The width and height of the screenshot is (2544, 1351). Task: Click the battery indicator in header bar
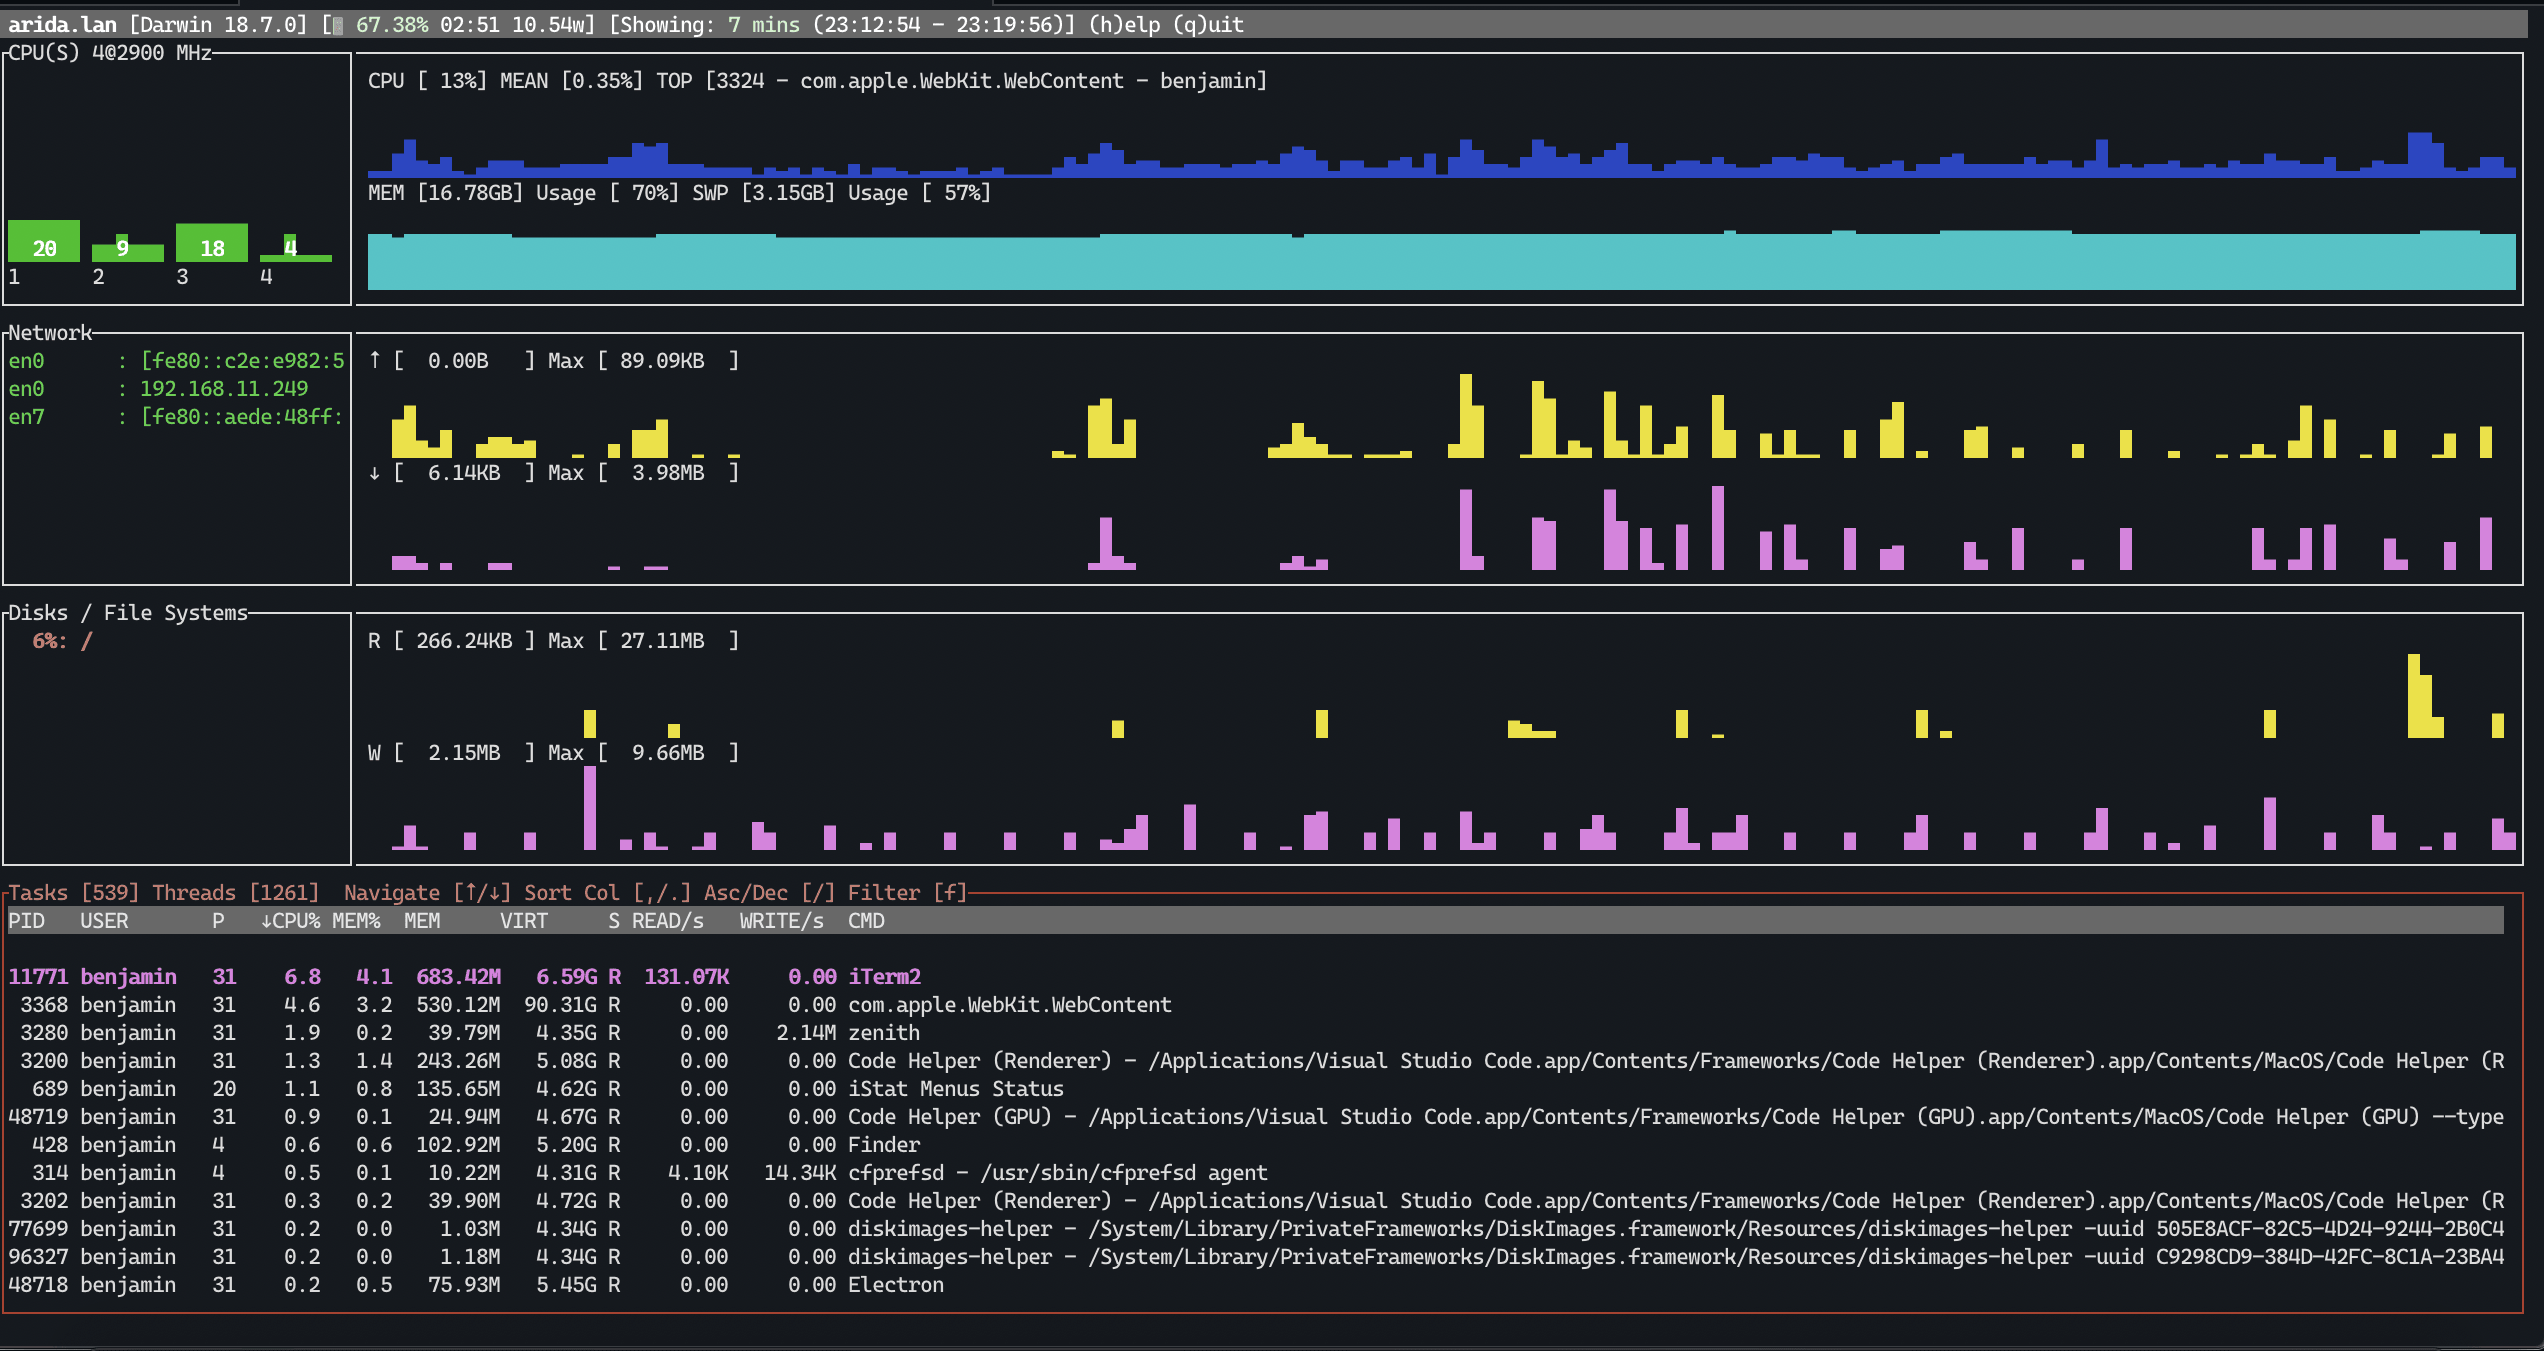337,25
